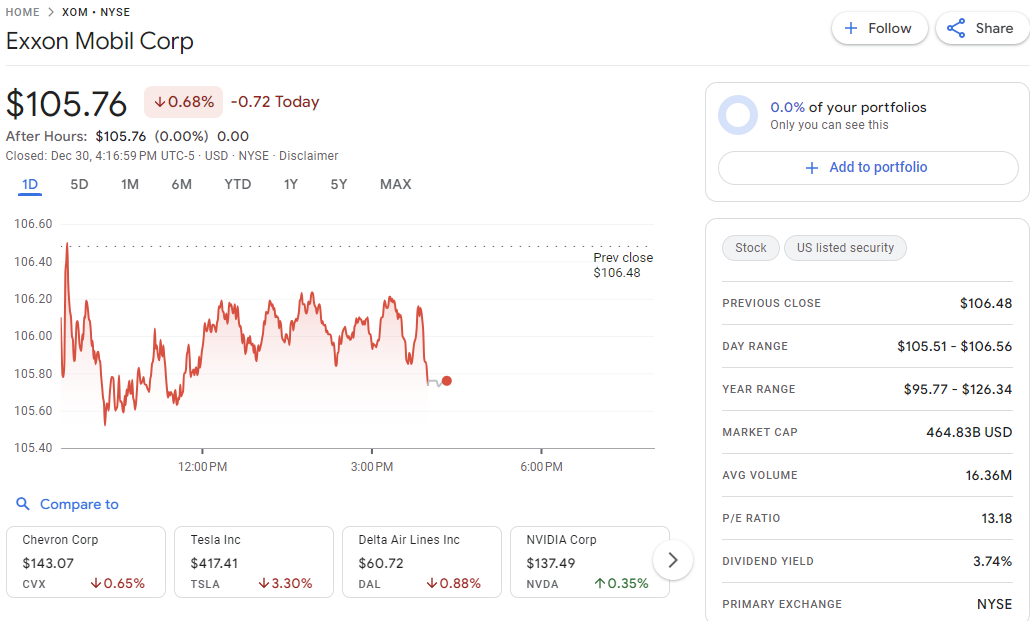Click the DAY RANGE label
1030x621 pixels.
(755, 346)
